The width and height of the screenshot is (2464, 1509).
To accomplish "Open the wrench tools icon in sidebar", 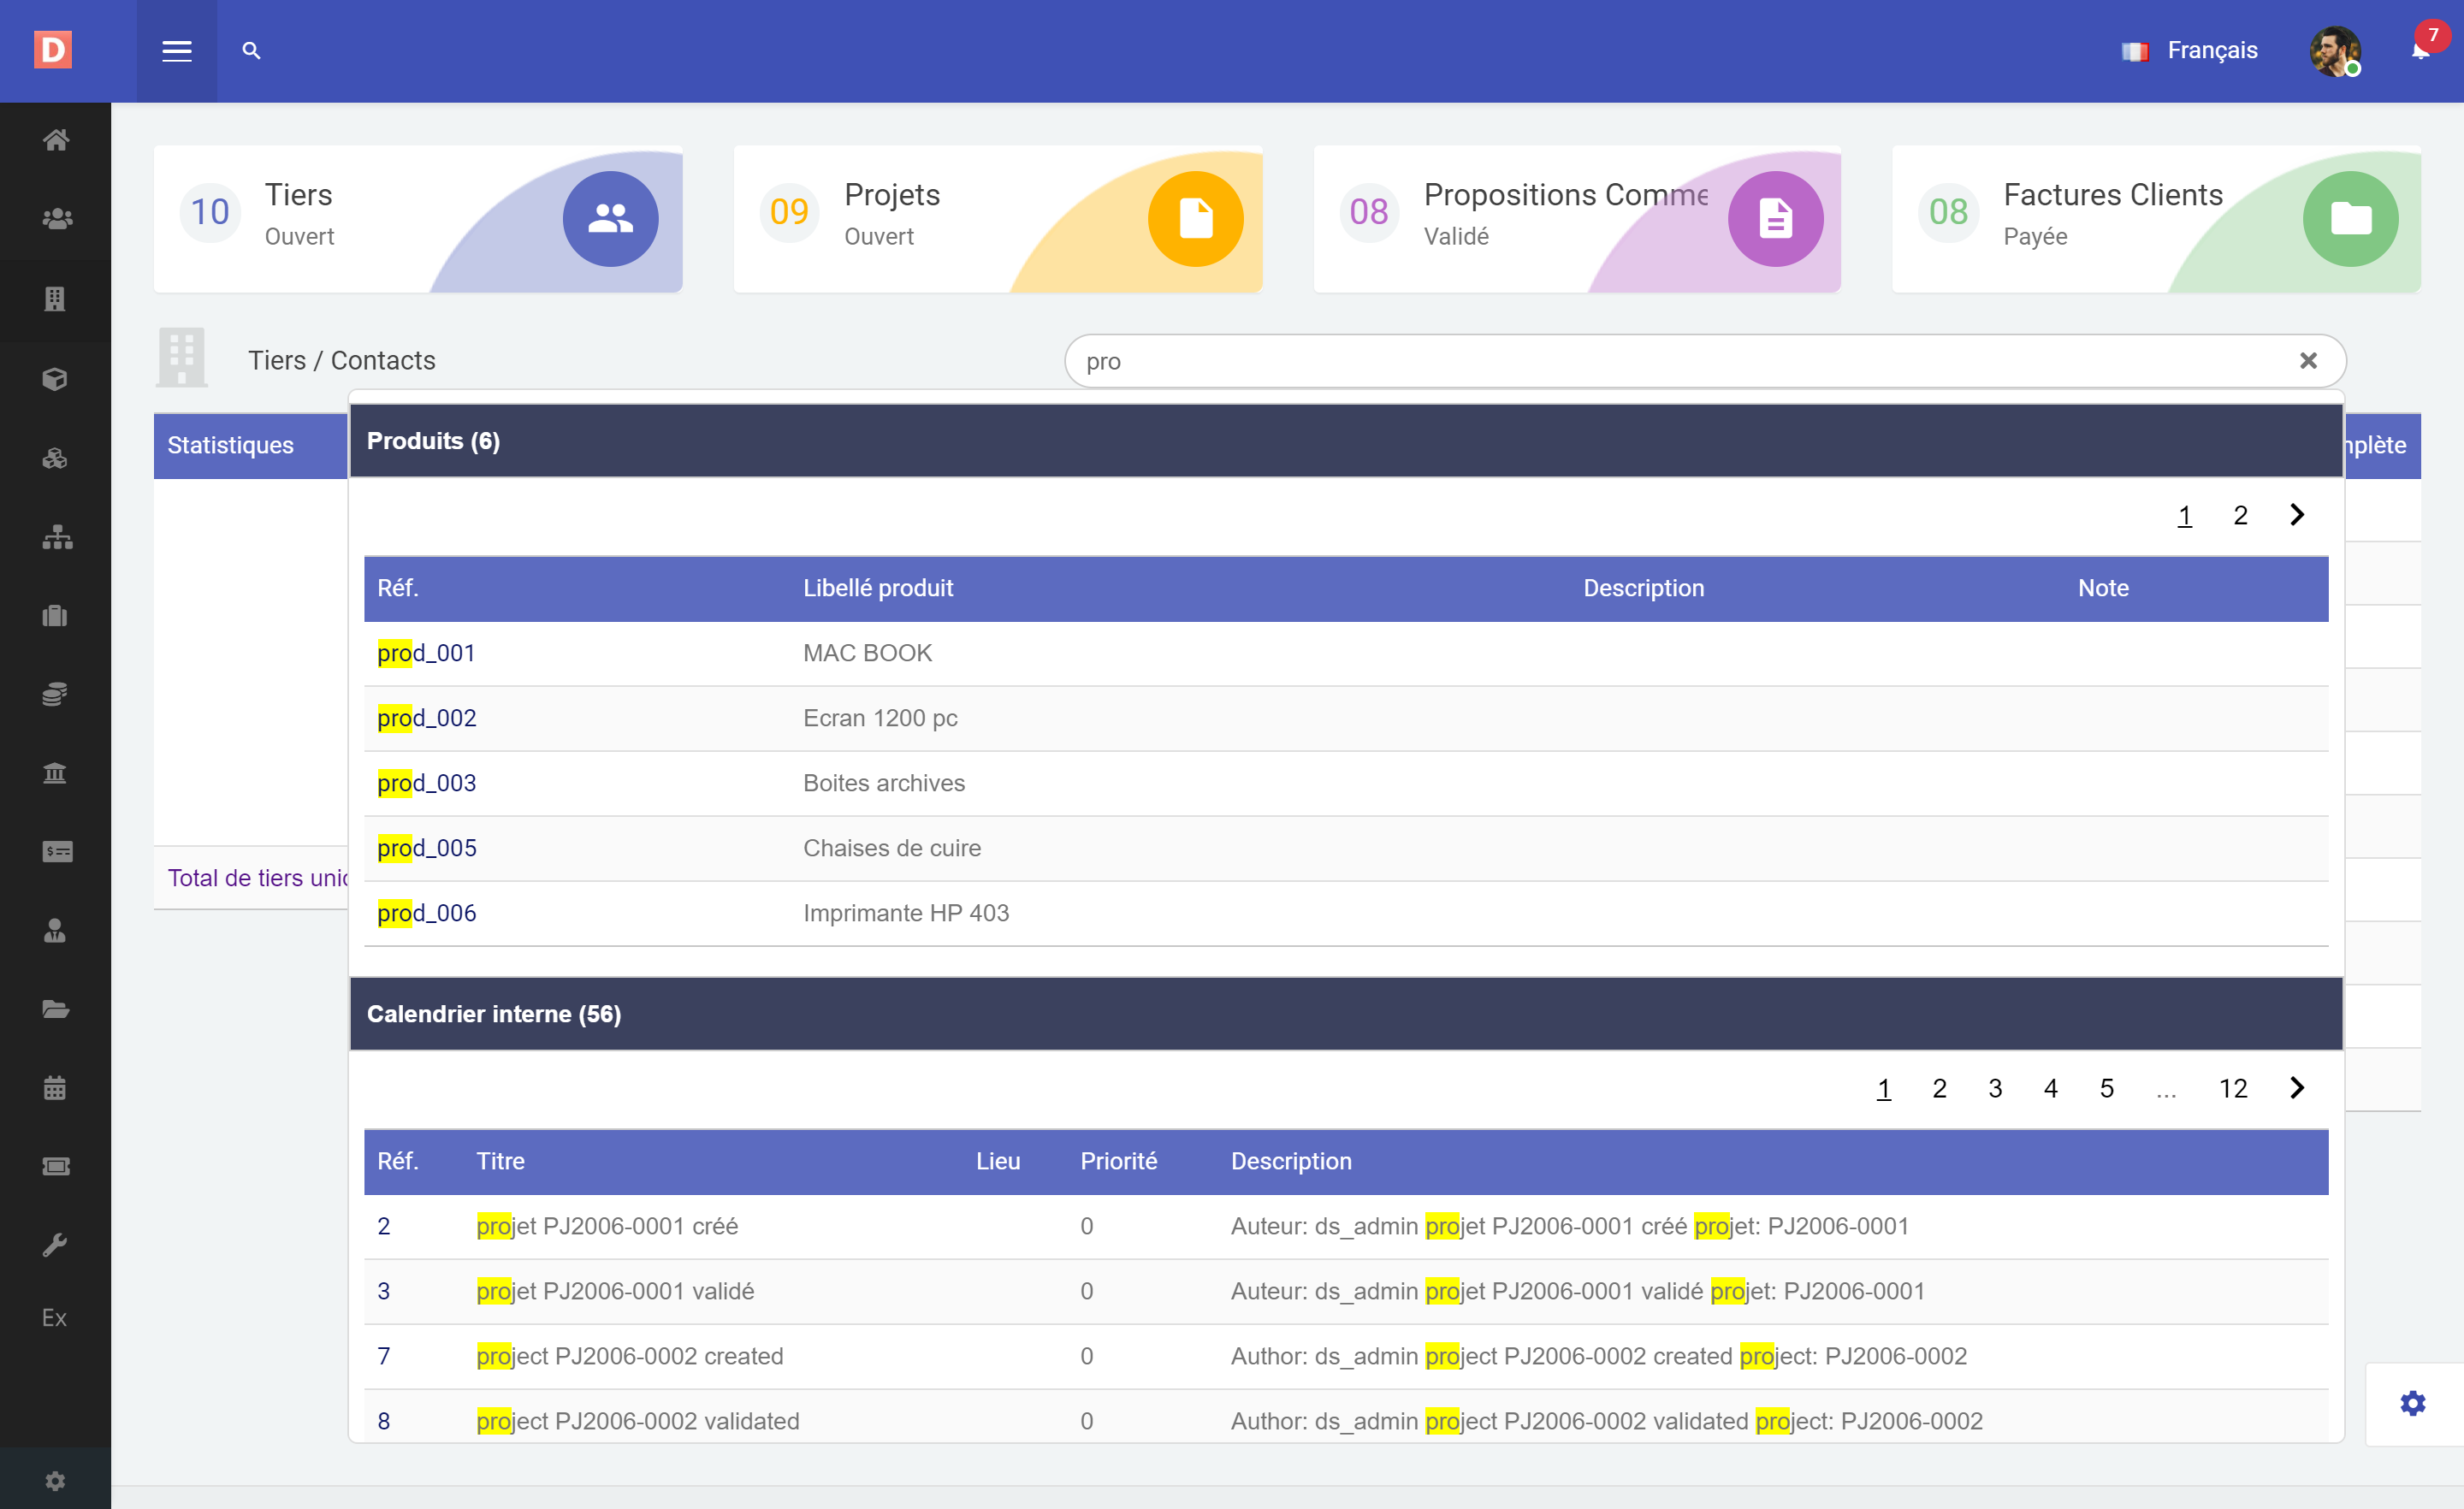I will 56,1245.
